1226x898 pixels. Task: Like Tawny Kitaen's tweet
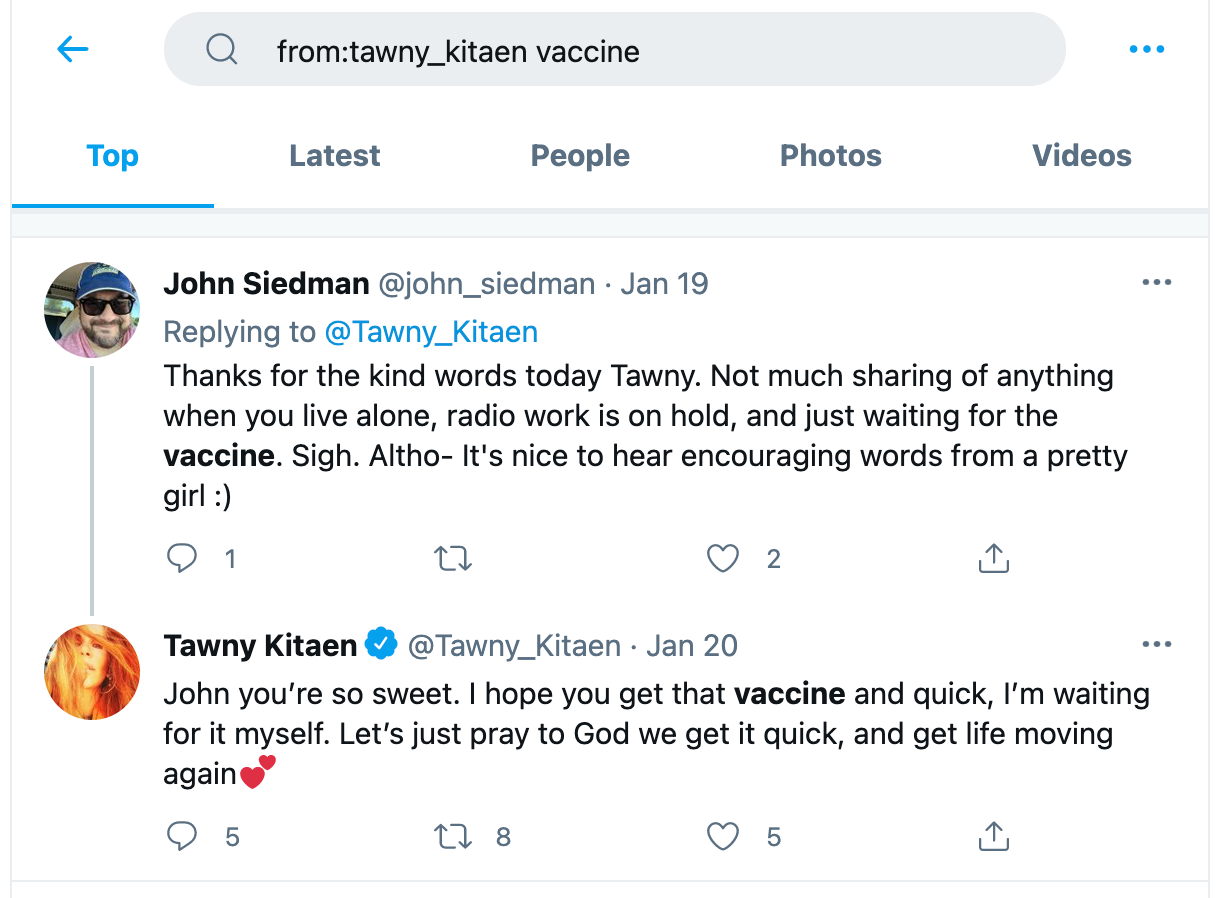coord(723,836)
